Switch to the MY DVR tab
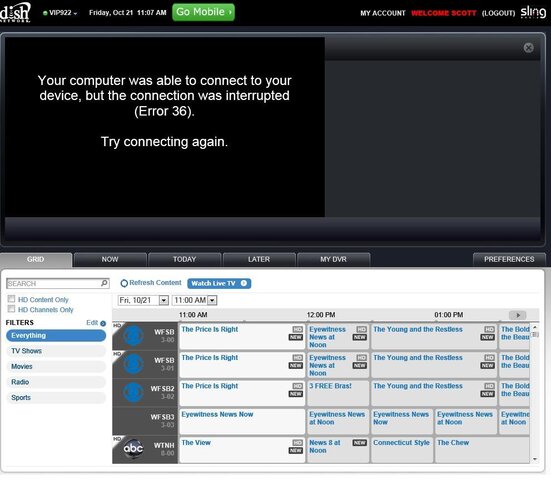551x480 pixels. (333, 259)
